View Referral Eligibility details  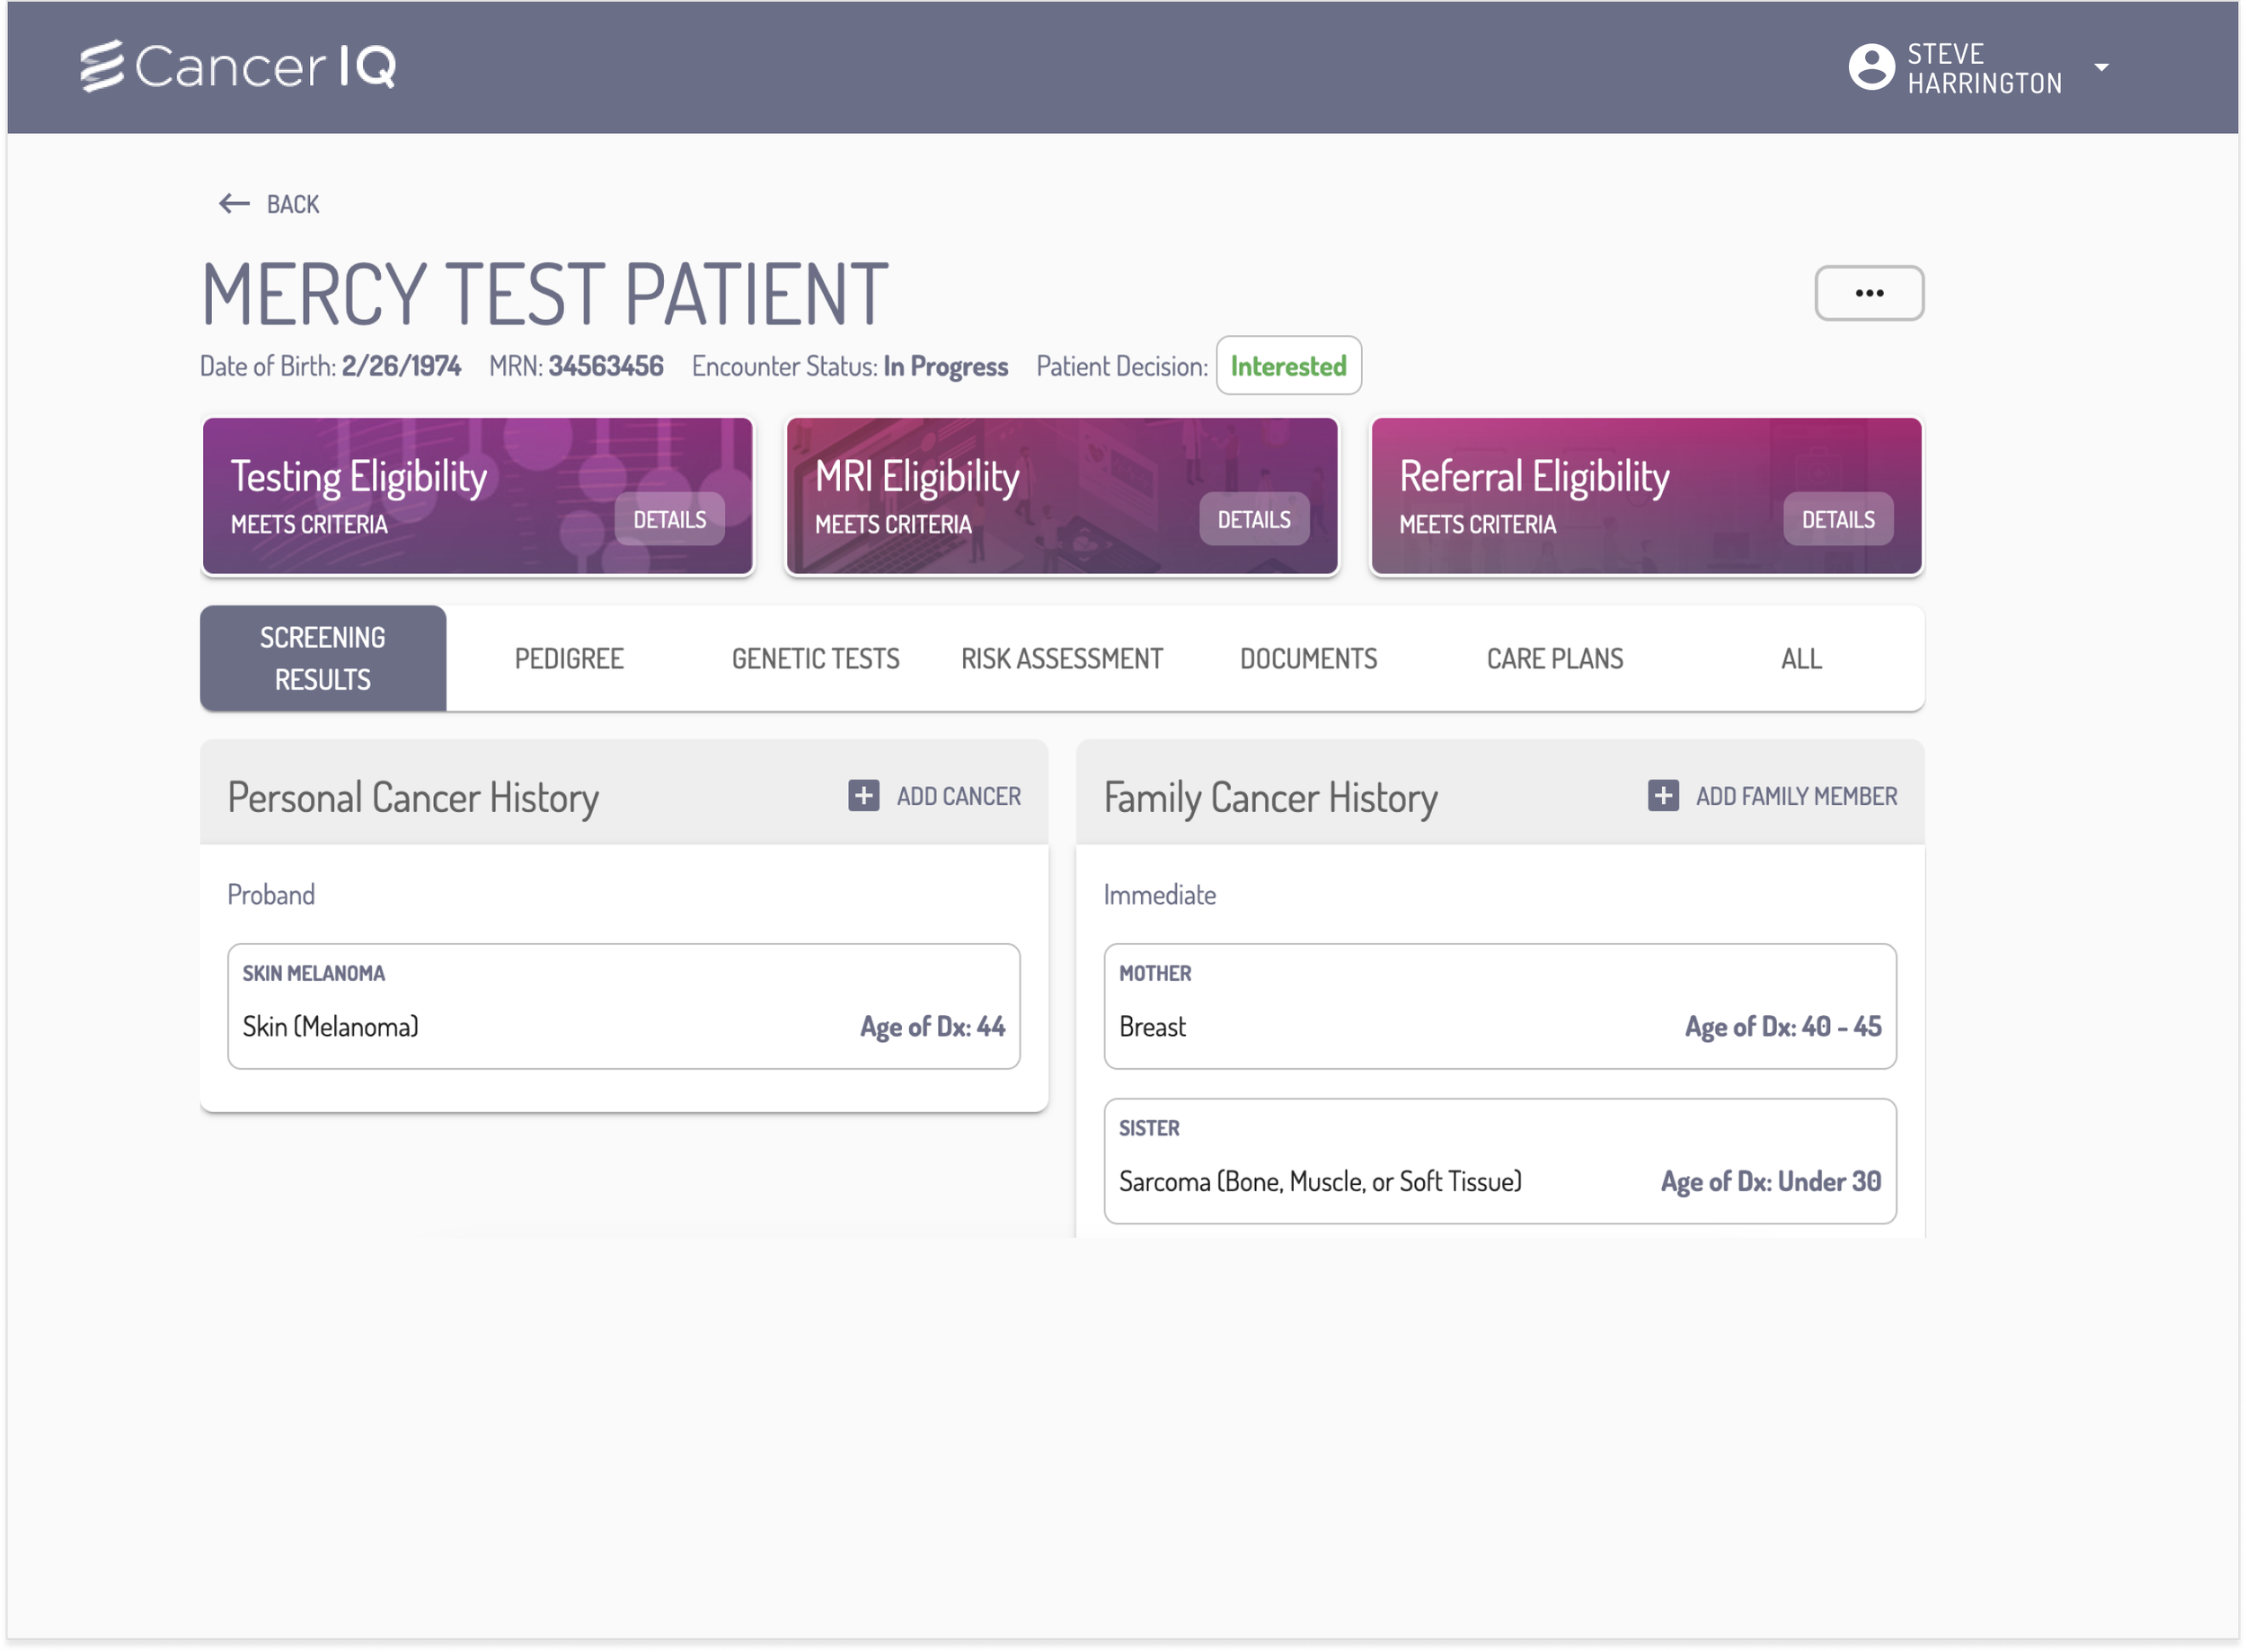(x=1837, y=519)
